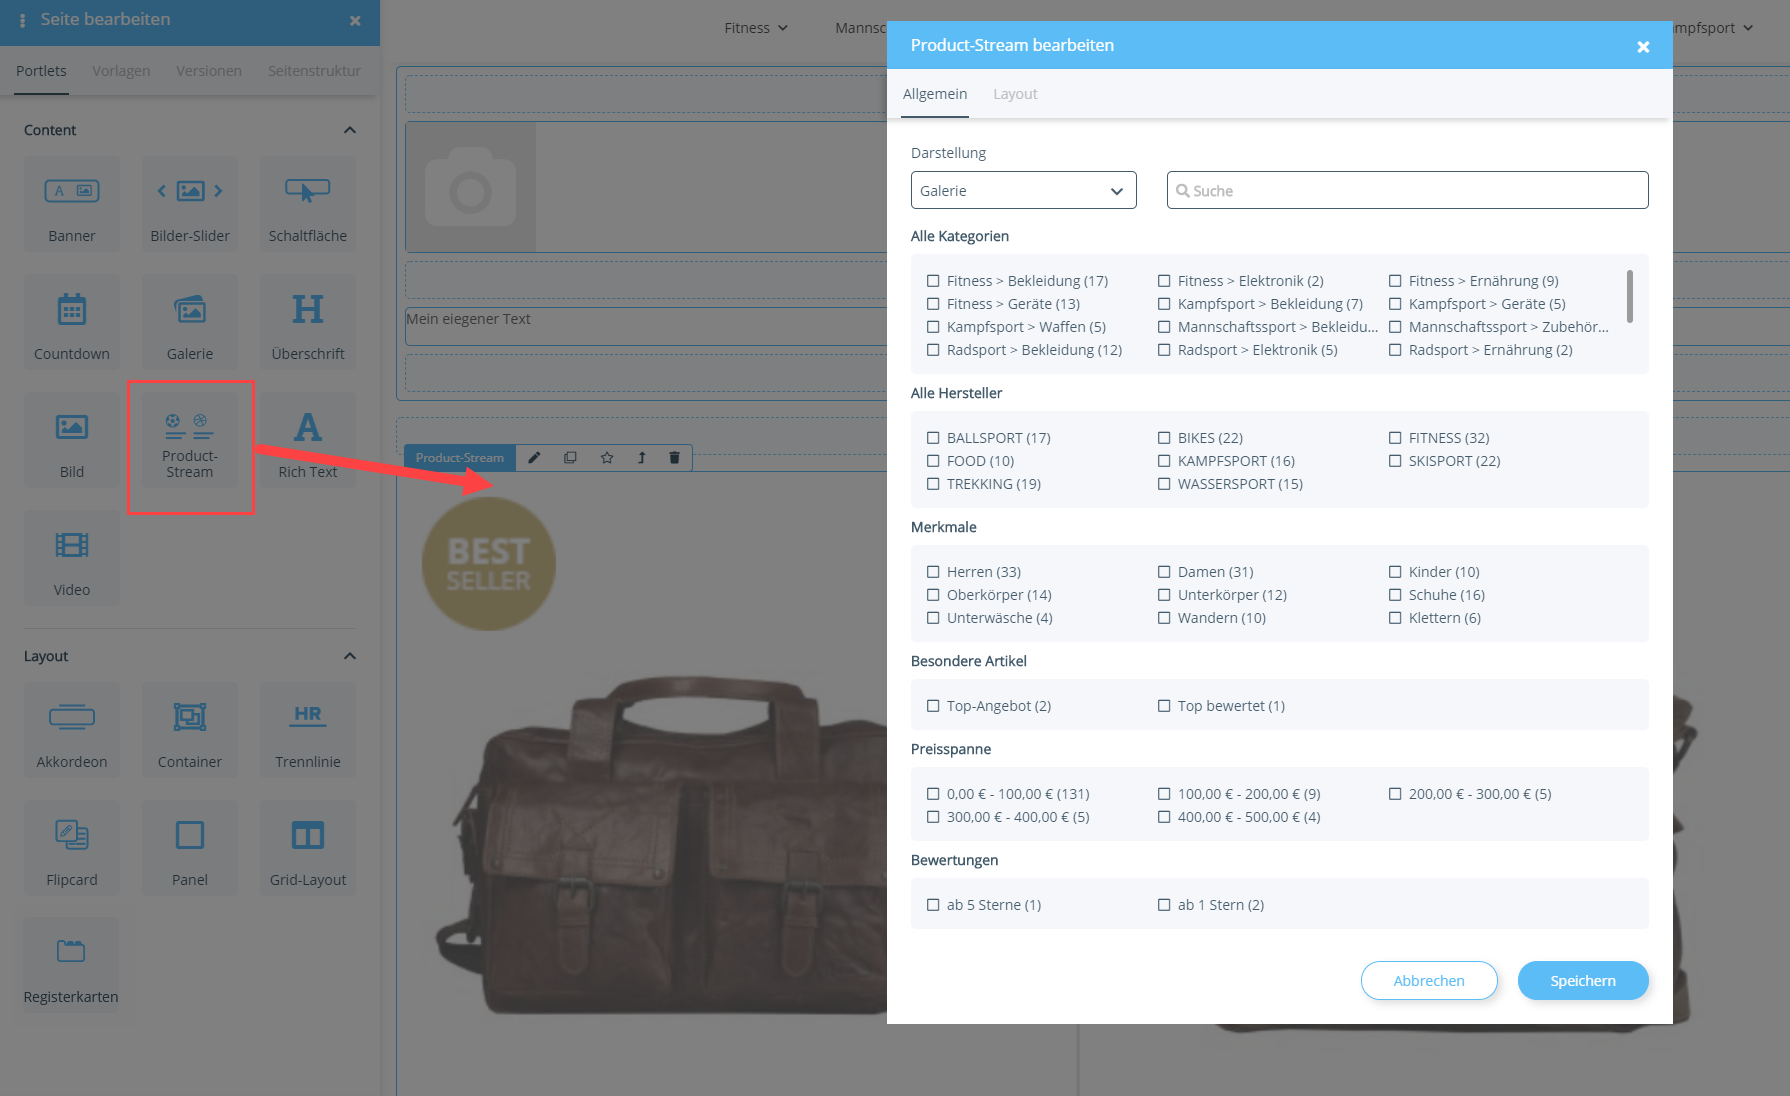Screen dimensions: 1790x1096
Task: Check the Fitness > Bekleidung (17) category
Action: [x=933, y=281]
